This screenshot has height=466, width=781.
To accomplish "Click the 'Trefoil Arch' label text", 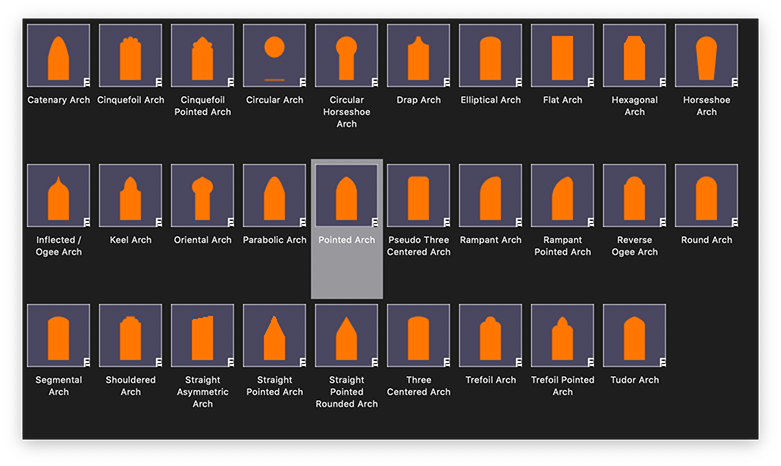I will coord(491,380).
